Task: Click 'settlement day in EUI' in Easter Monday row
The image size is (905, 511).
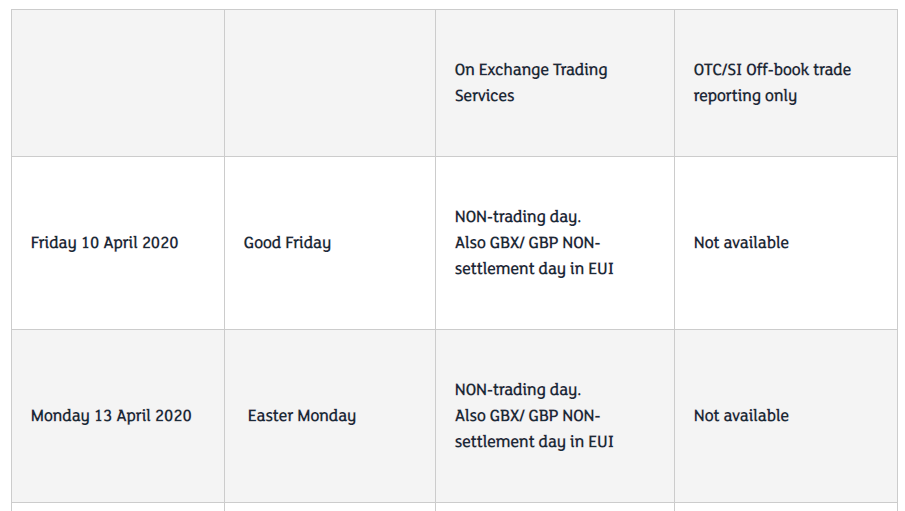Action: (534, 442)
